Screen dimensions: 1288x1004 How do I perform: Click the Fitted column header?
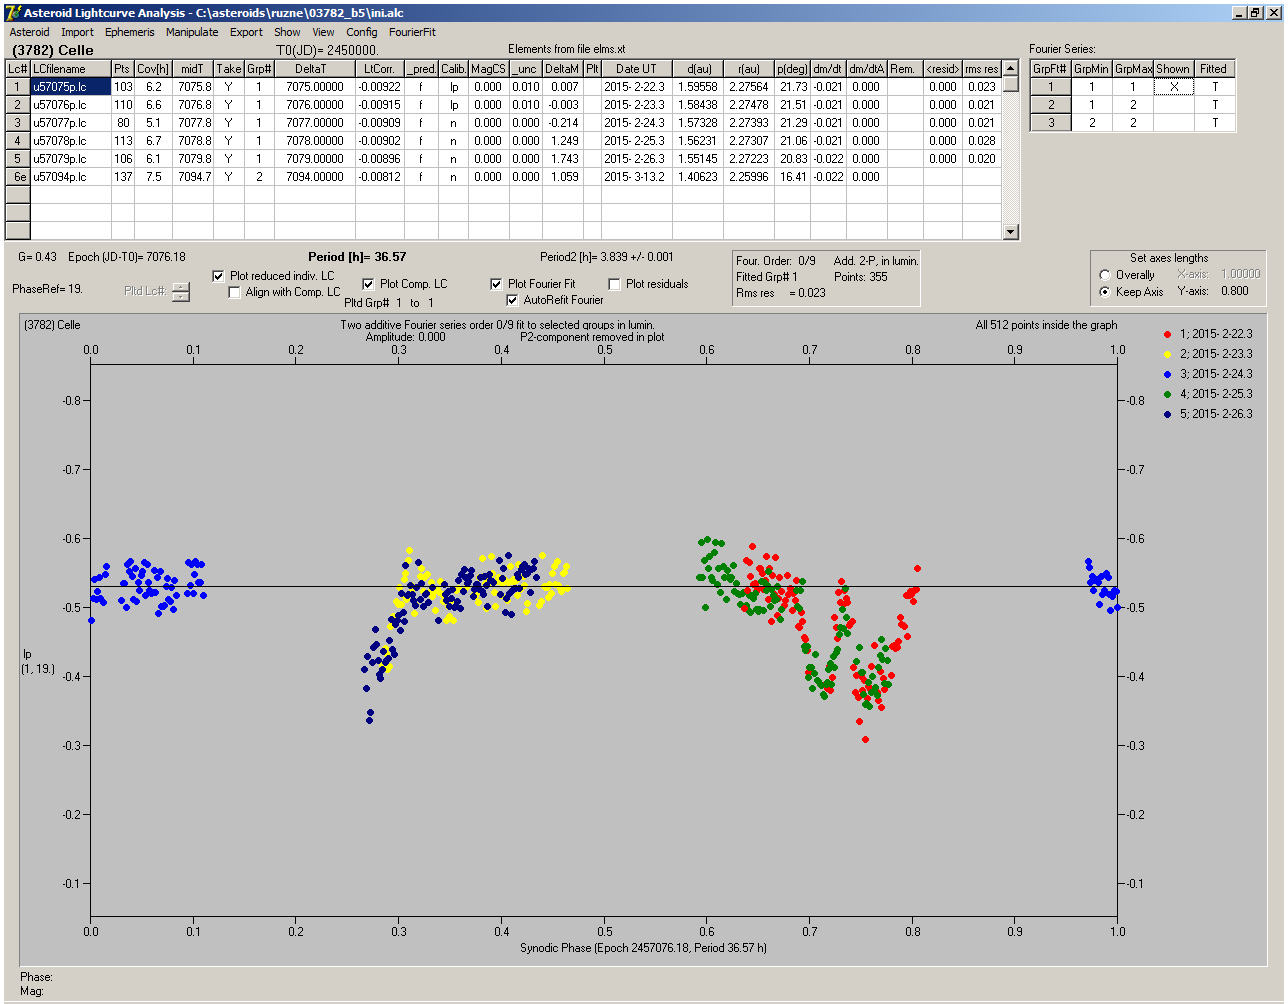[1213, 69]
